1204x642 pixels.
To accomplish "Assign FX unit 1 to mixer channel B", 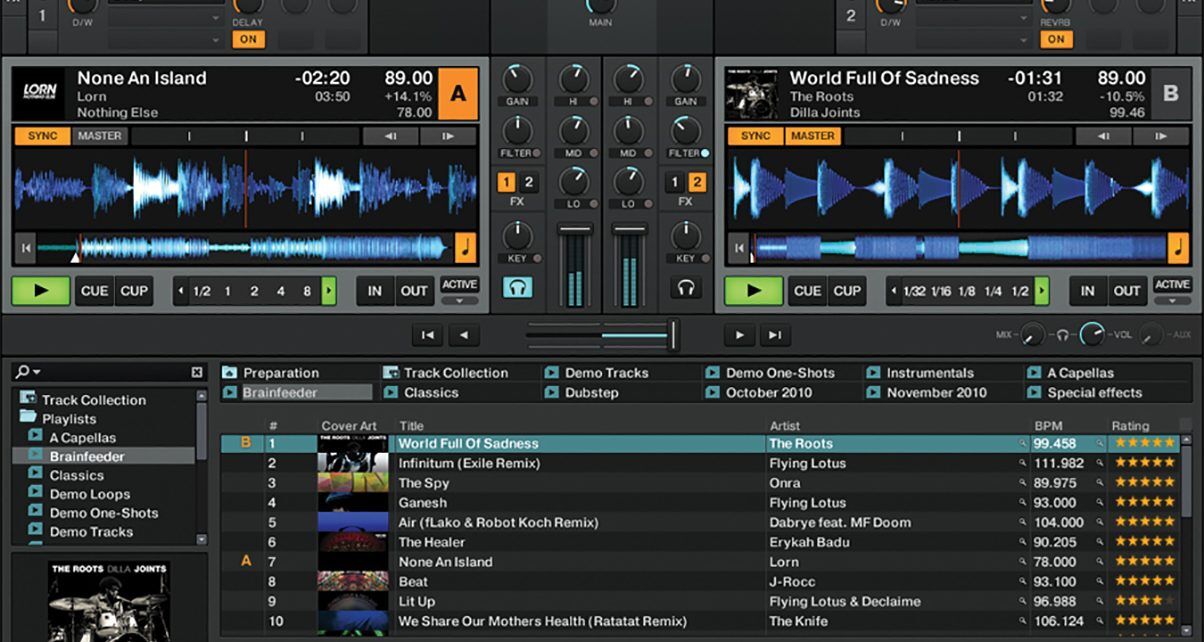I will tap(675, 182).
